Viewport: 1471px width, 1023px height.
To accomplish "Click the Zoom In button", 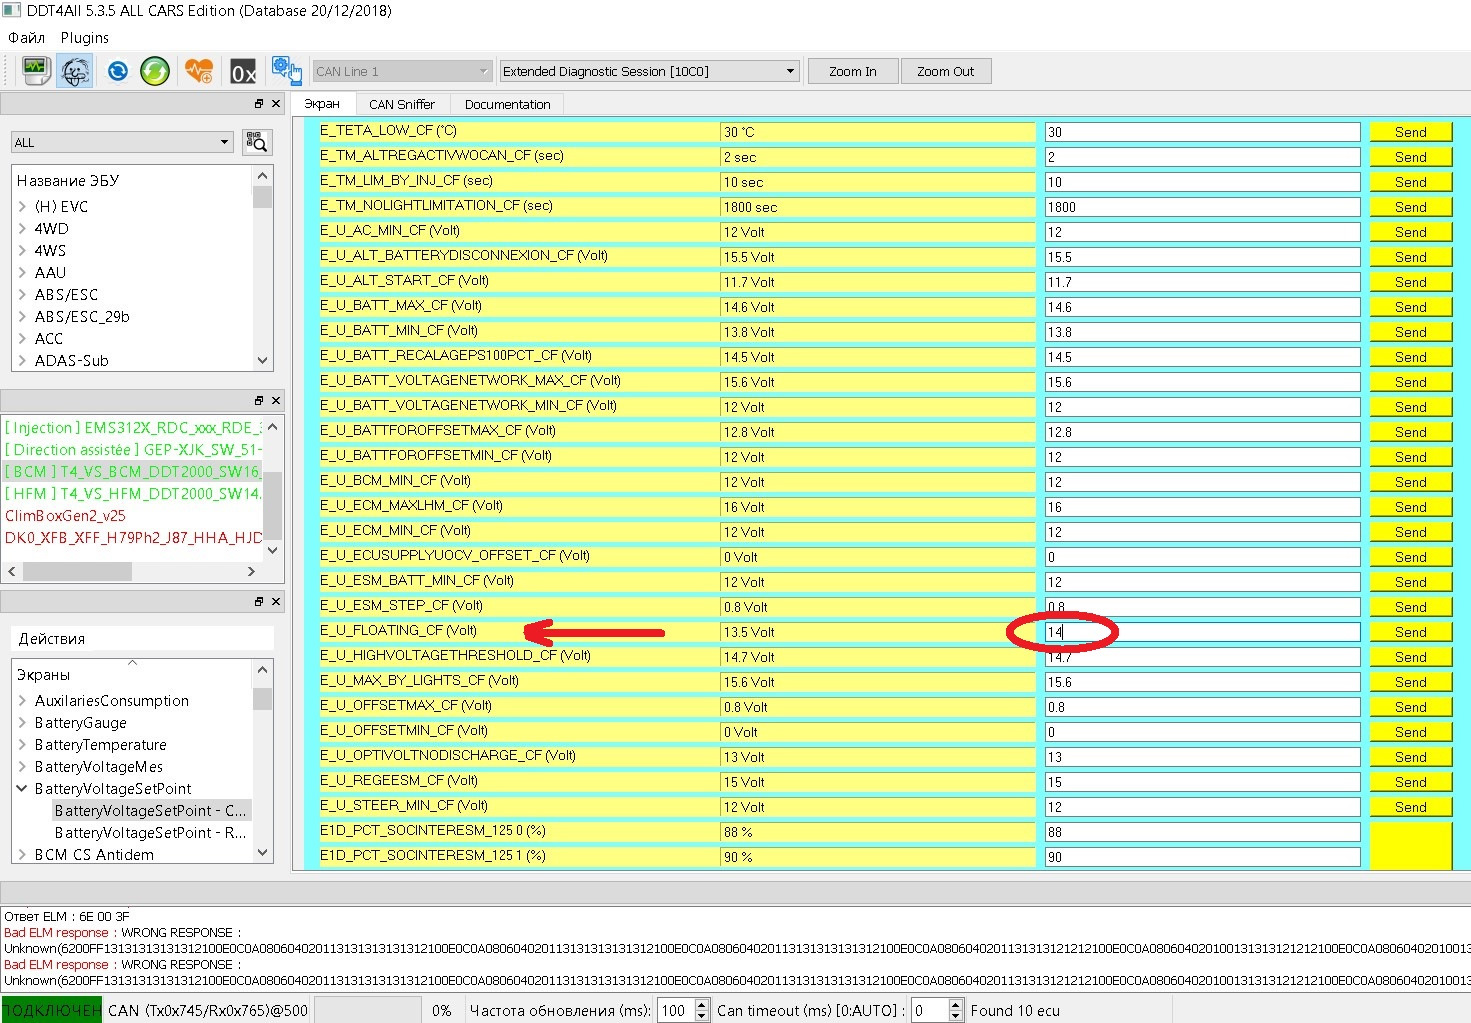I will (x=853, y=71).
